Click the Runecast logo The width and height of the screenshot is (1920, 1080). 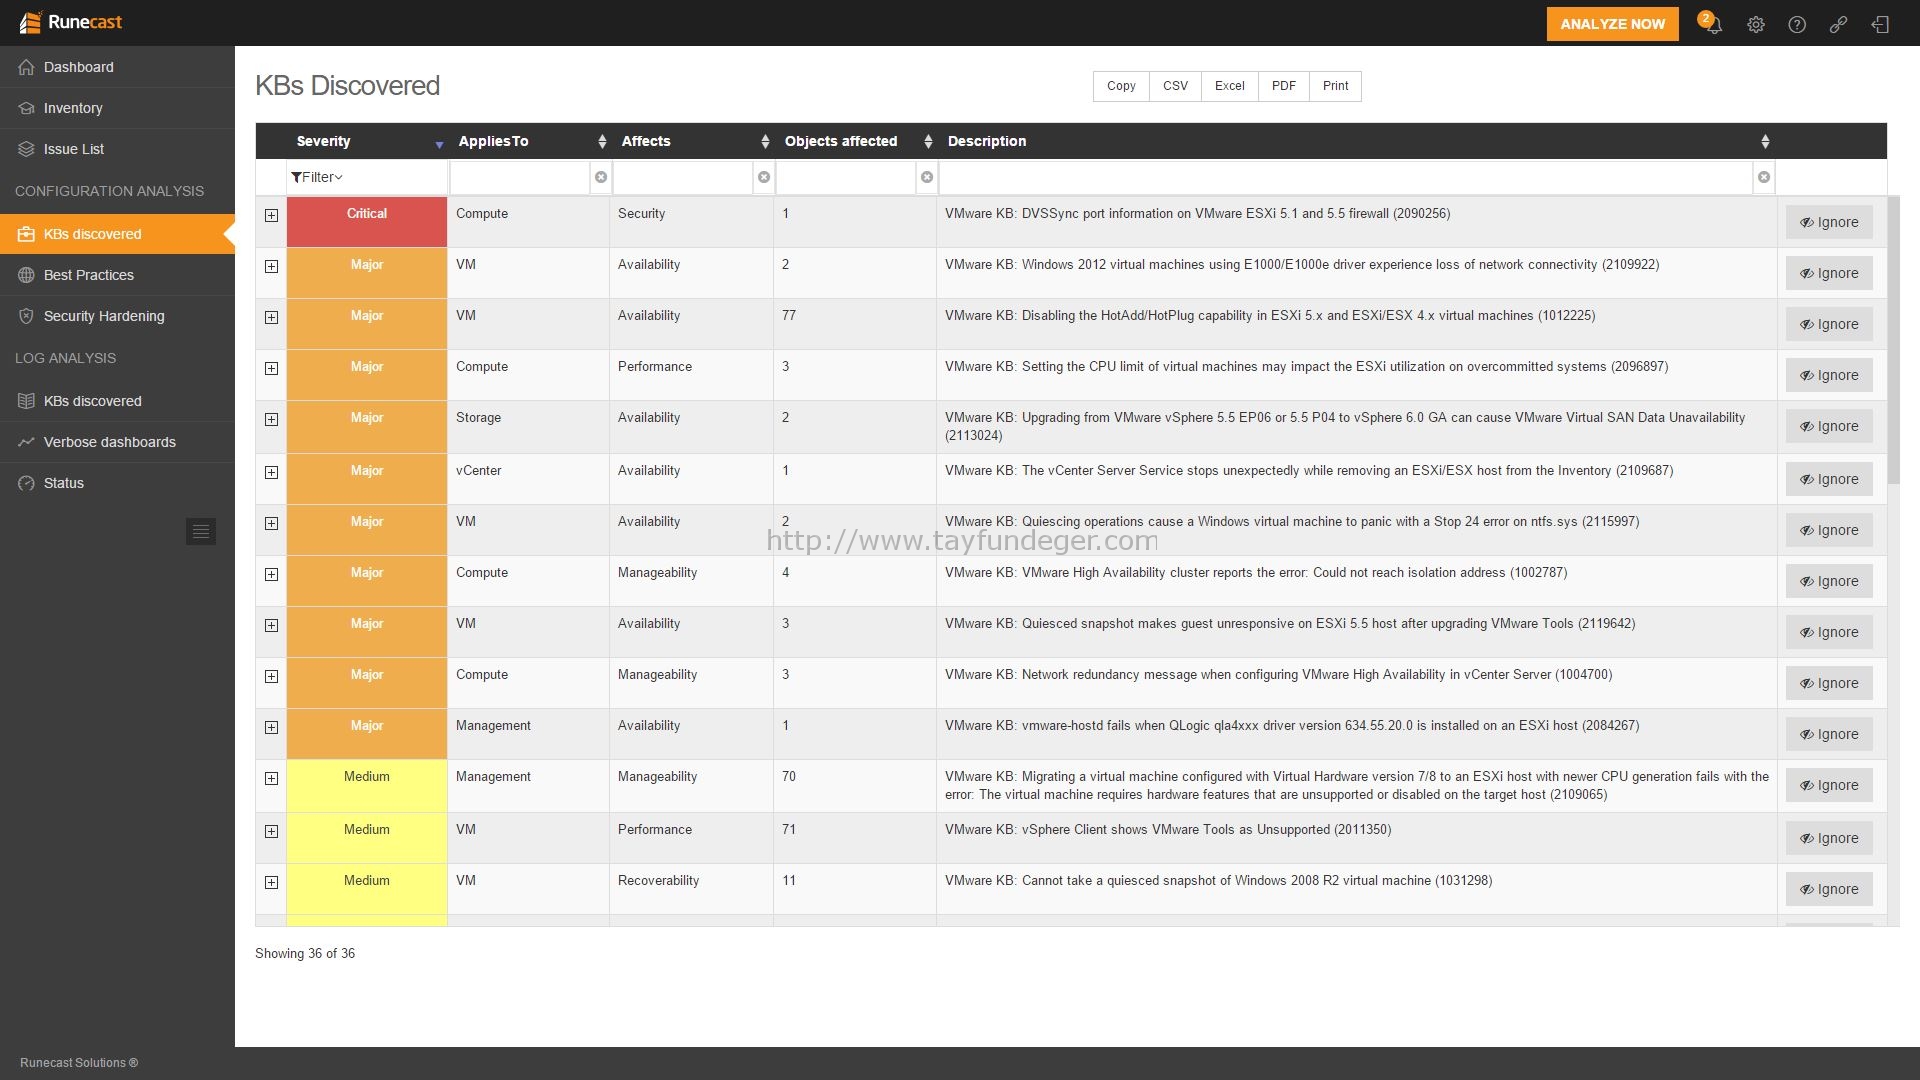click(x=71, y=22)
